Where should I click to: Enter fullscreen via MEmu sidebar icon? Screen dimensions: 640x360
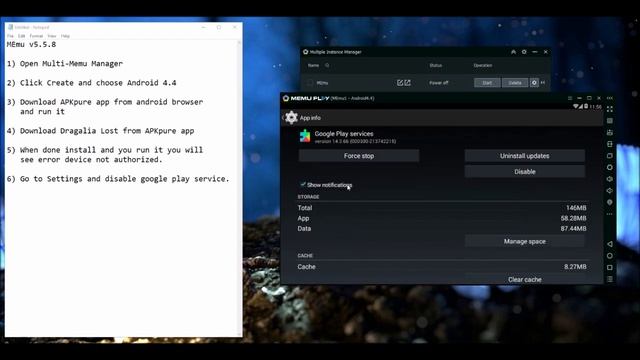coord(609,109)
